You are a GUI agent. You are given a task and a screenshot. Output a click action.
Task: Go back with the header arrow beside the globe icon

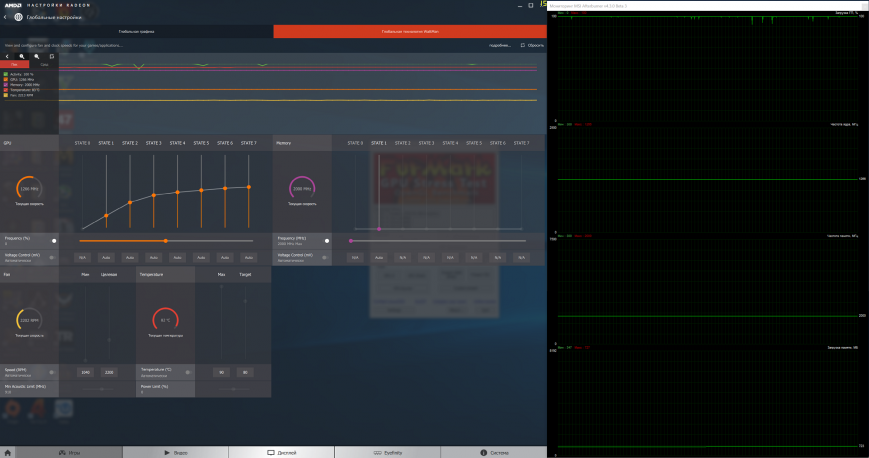point(5,17)
